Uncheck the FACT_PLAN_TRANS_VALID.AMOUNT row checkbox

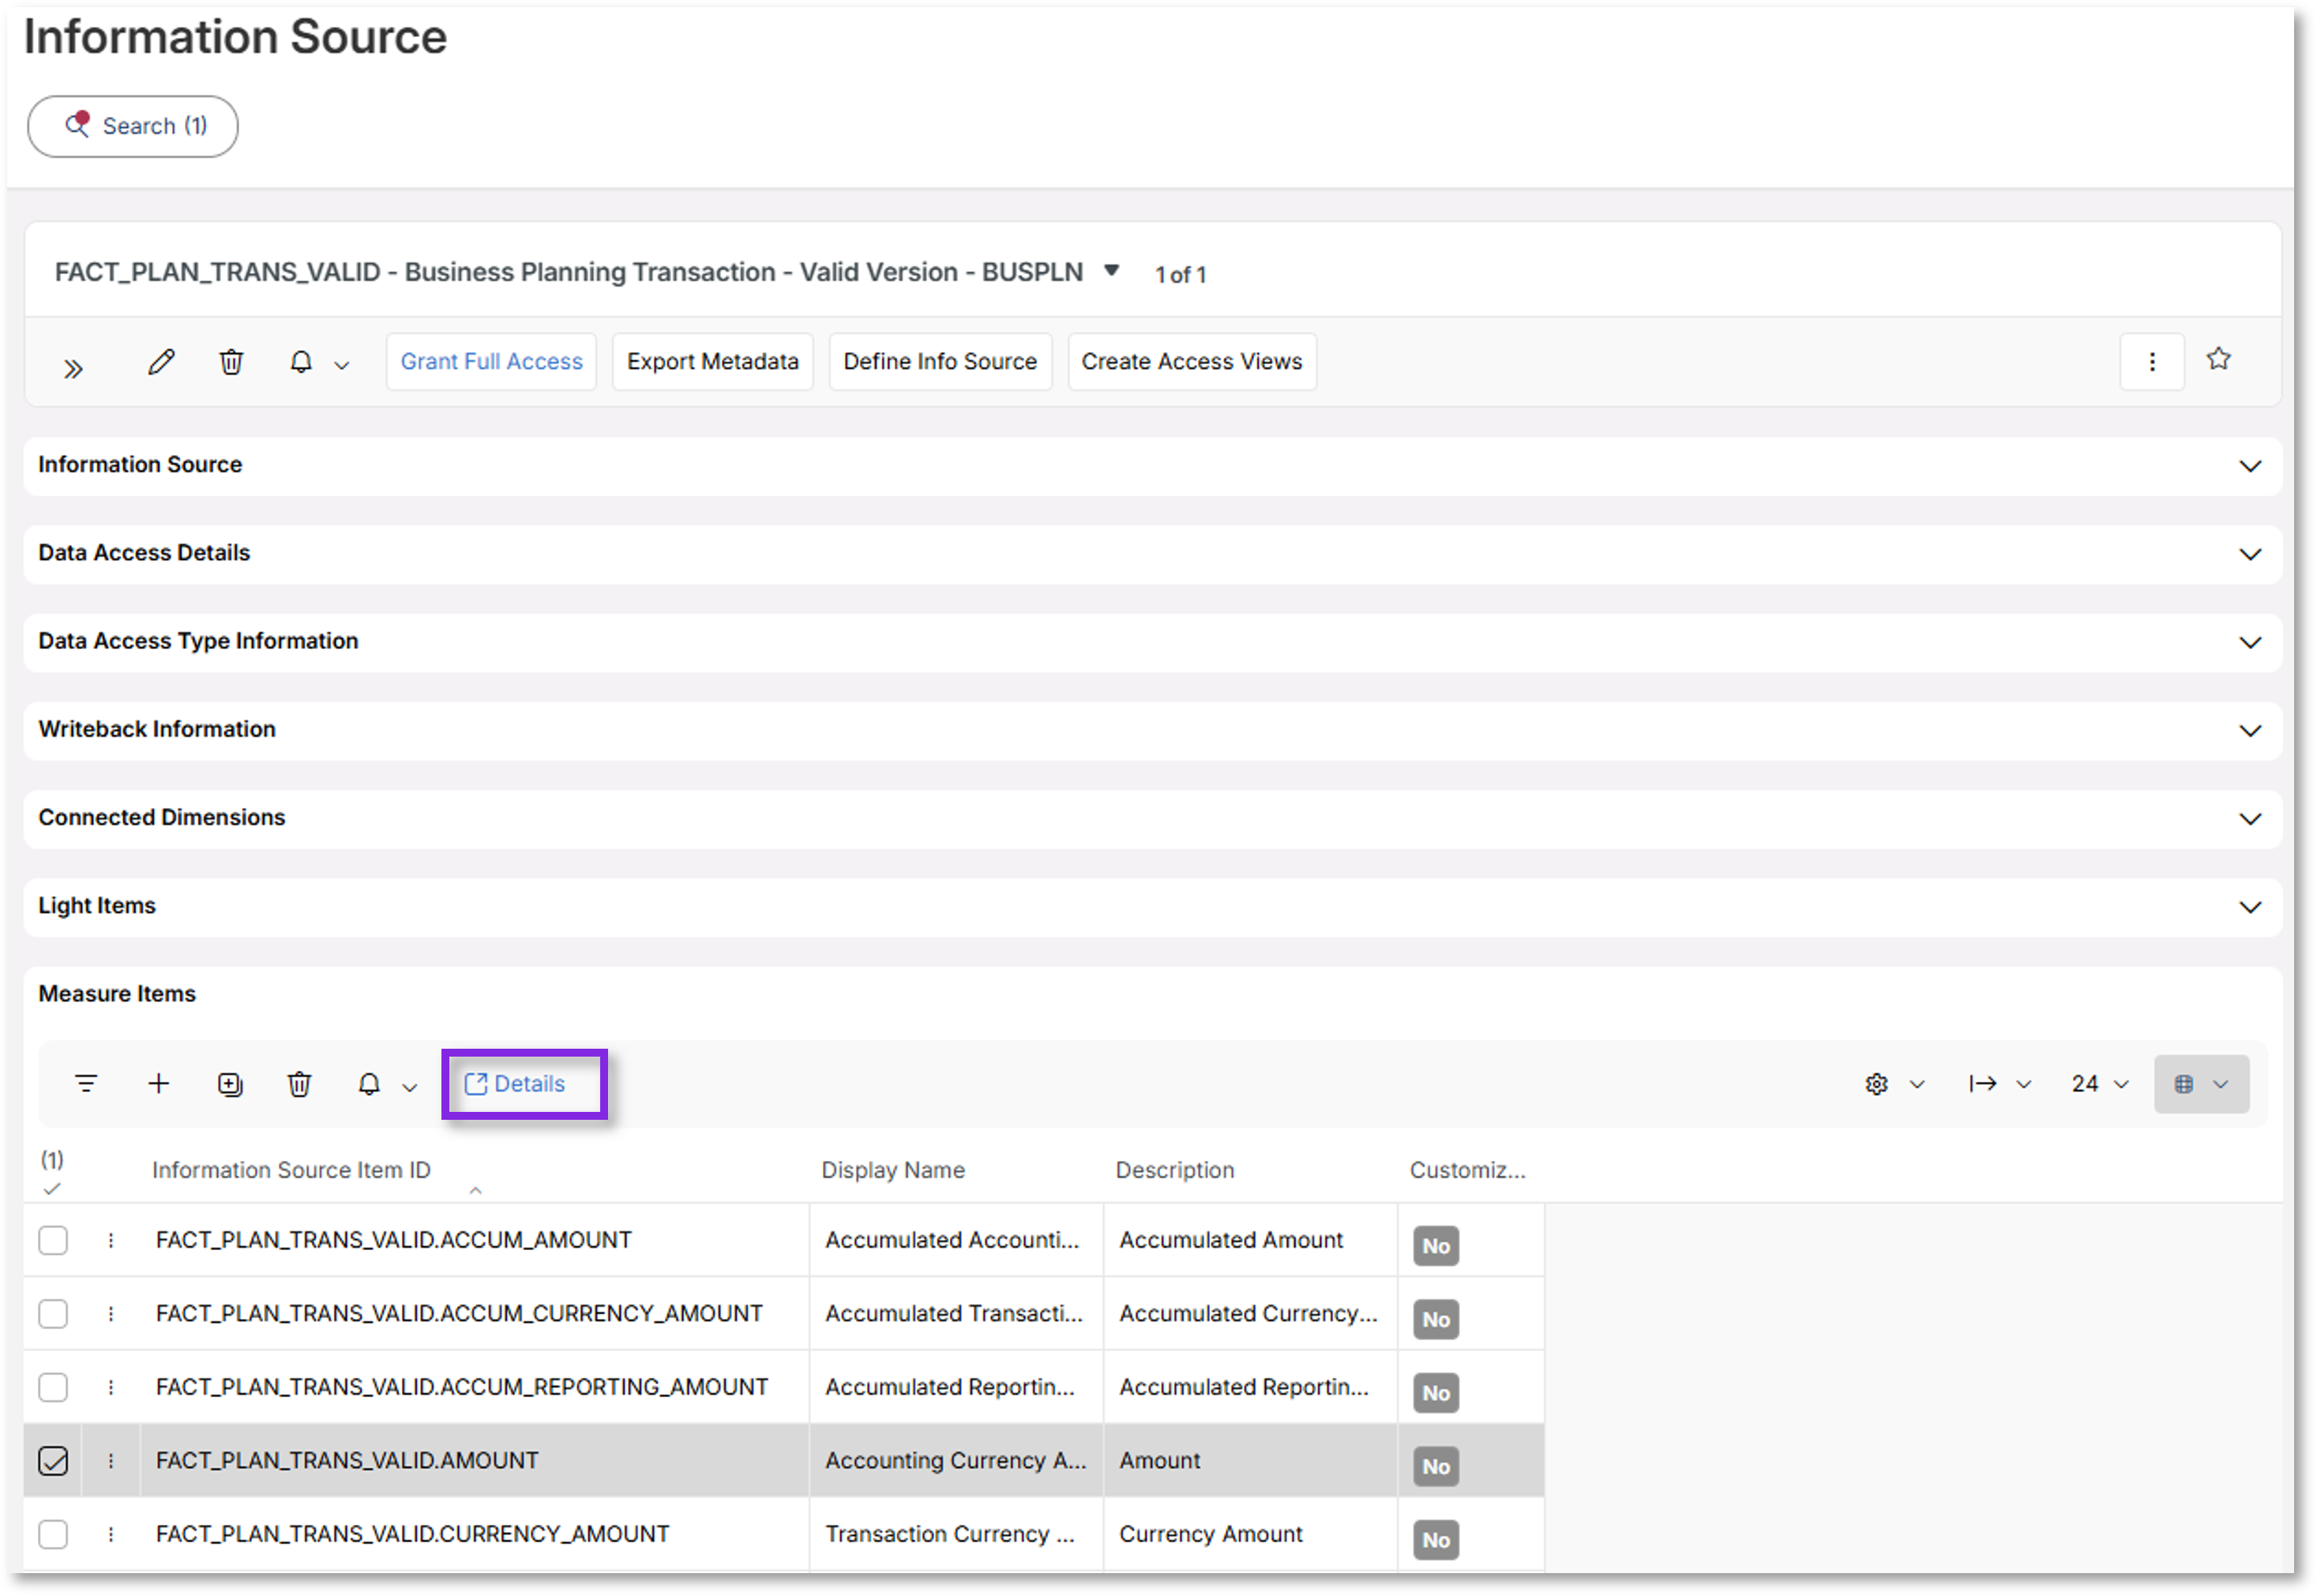[53, 1460]
